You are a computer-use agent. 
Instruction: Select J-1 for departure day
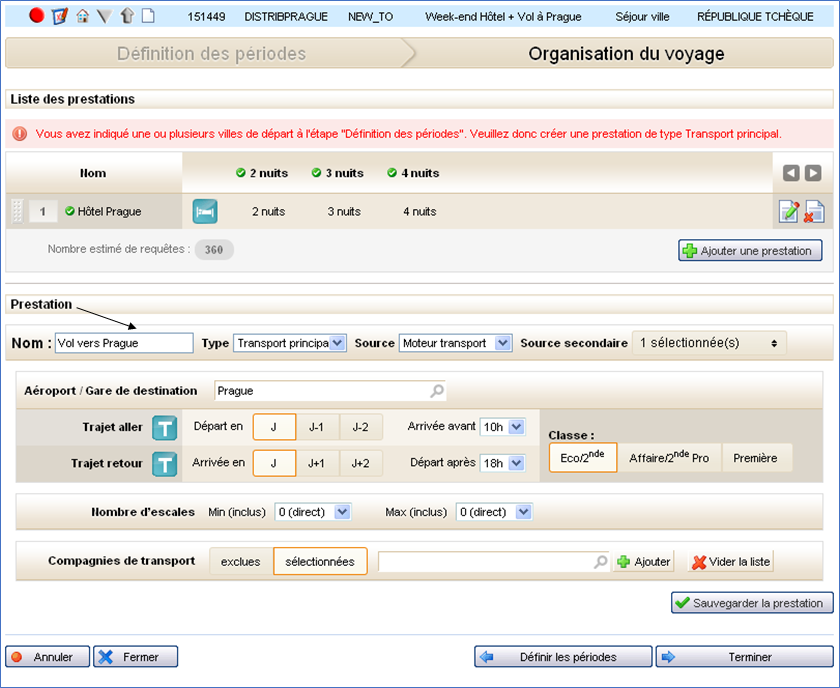click(x=316, y=427)
